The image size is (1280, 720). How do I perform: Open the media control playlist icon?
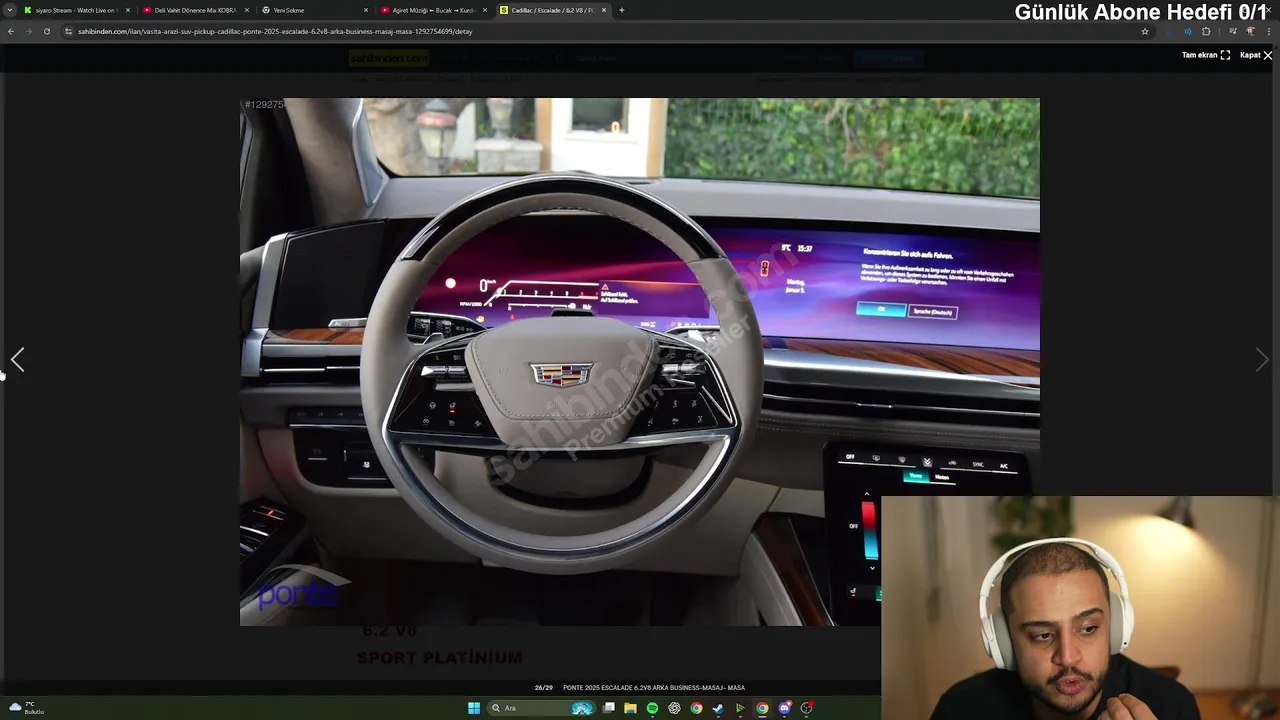click(1232, 31)
